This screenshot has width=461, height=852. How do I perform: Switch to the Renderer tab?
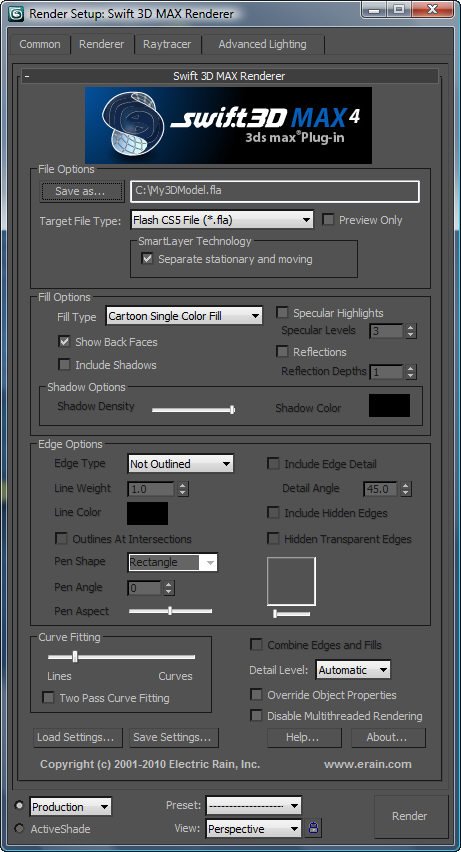pos(102,44)
